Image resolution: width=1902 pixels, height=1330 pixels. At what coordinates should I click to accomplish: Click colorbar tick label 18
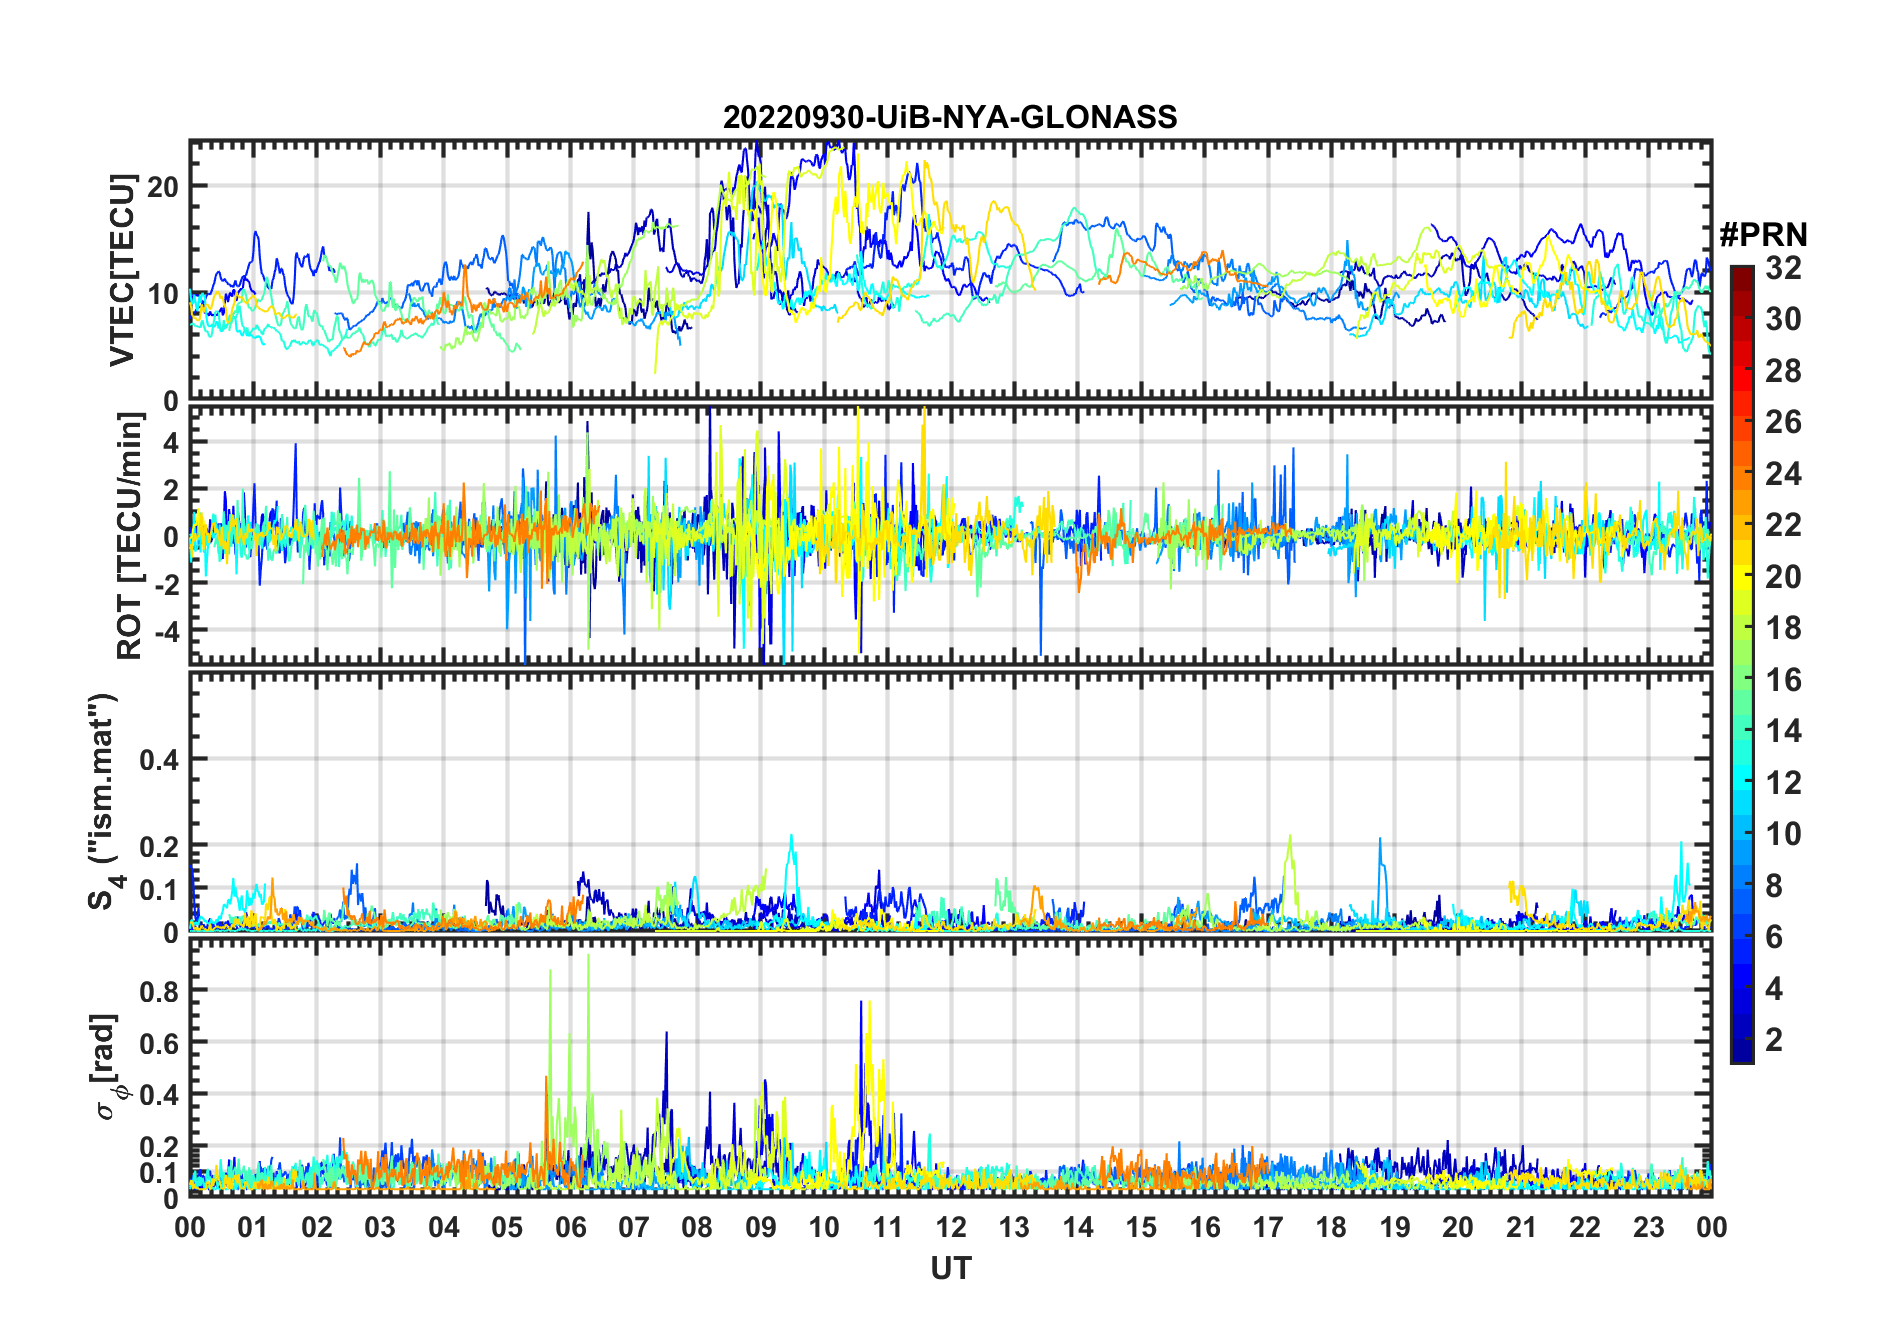click(1783, 628)
